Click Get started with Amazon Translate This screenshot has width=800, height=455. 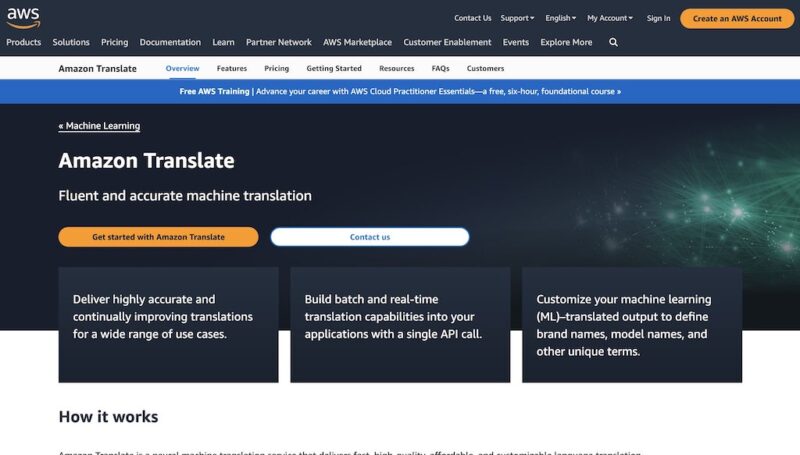point(158,237)
